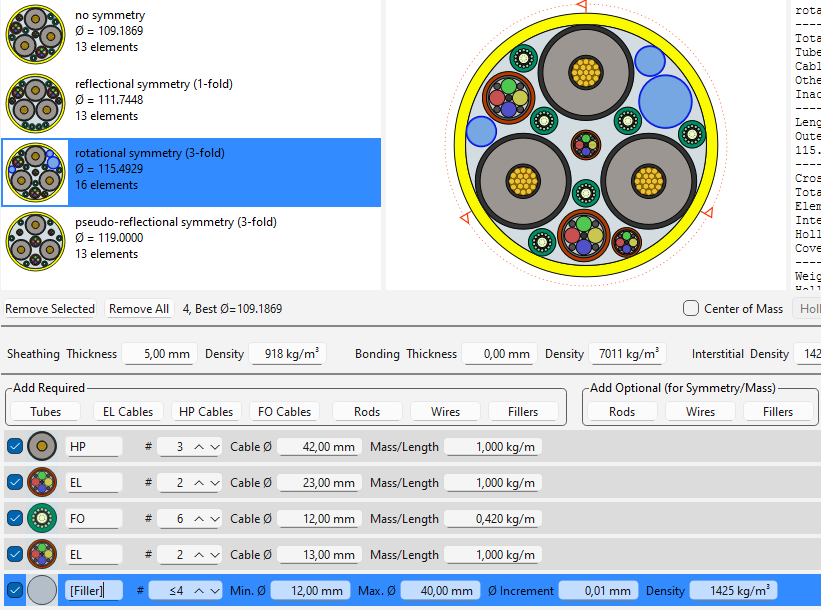The image size is (821, 610).
Task: Decrease count of the 23,00 mm EL cable
Action: coord(215,483)
